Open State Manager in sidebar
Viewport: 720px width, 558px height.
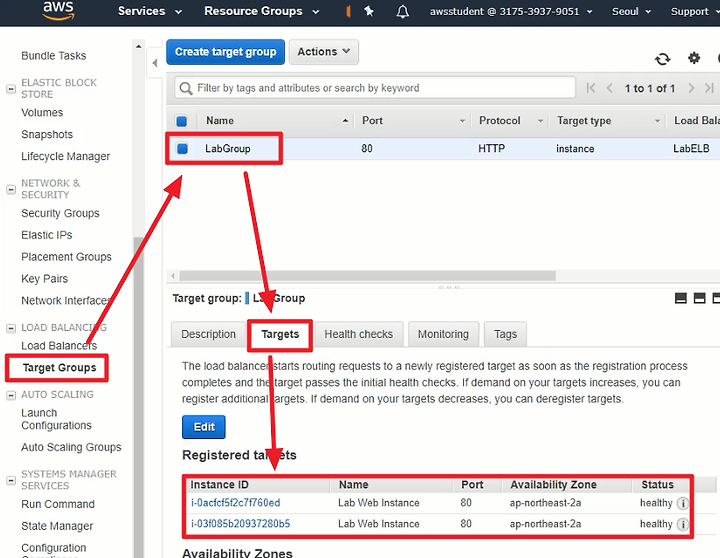[57, 526]
